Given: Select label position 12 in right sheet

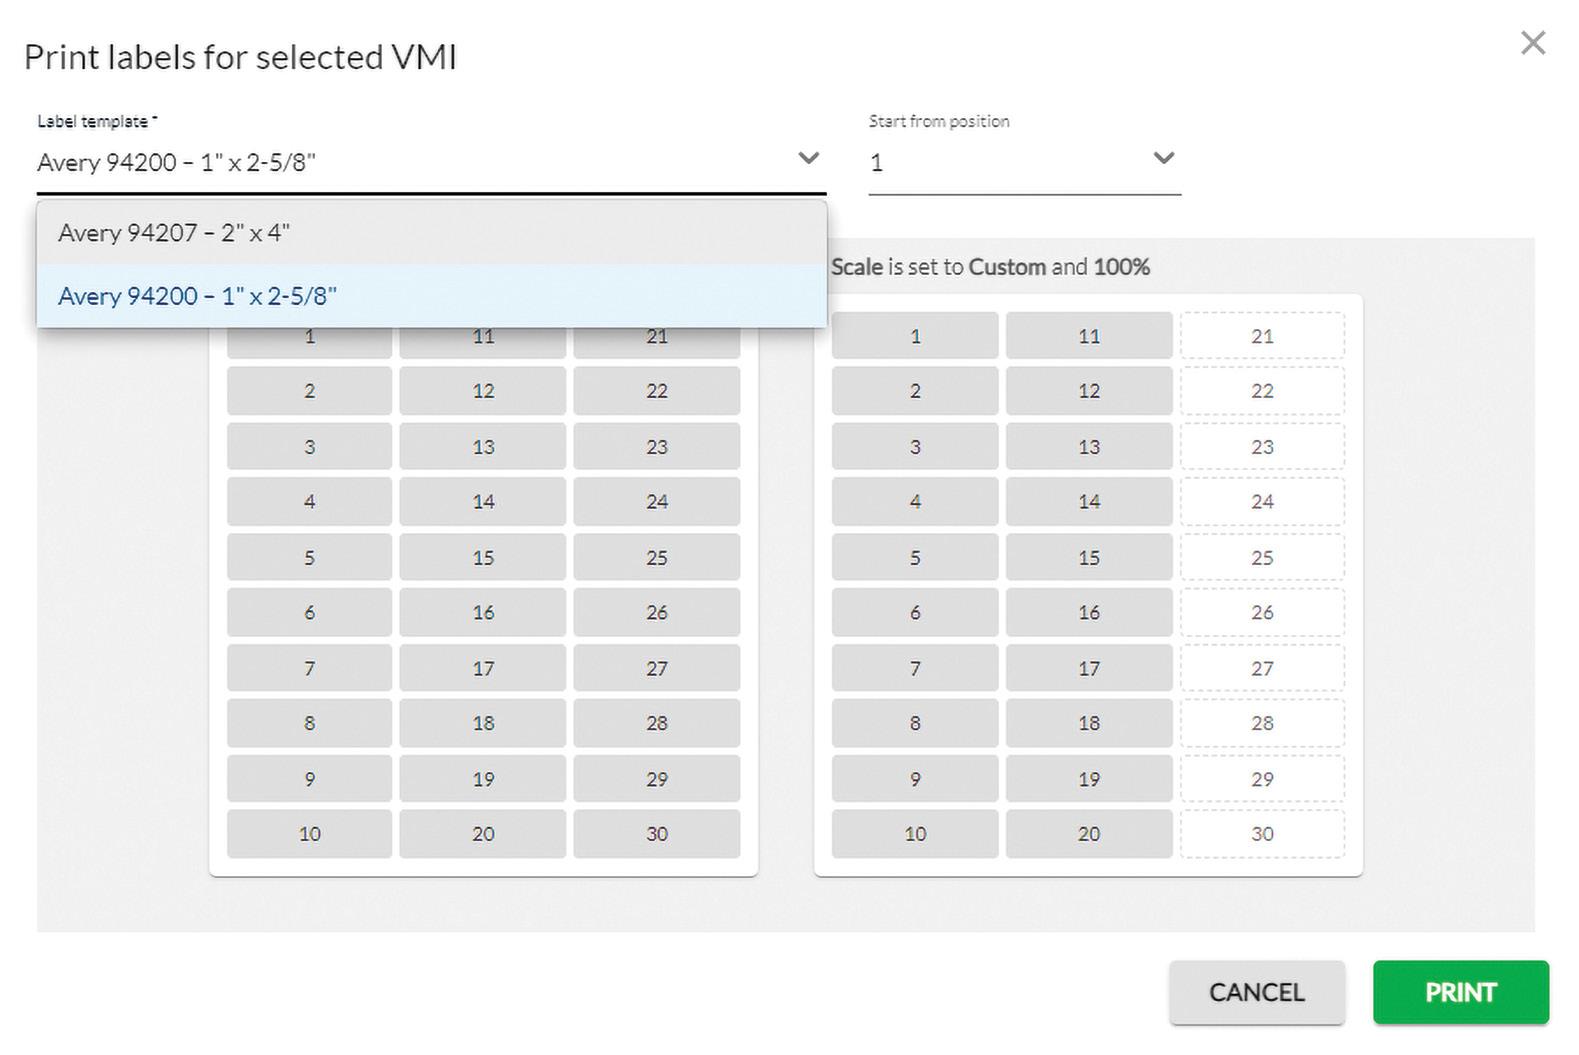Looking at the screenshot, I should click(x=1088, y=391).
